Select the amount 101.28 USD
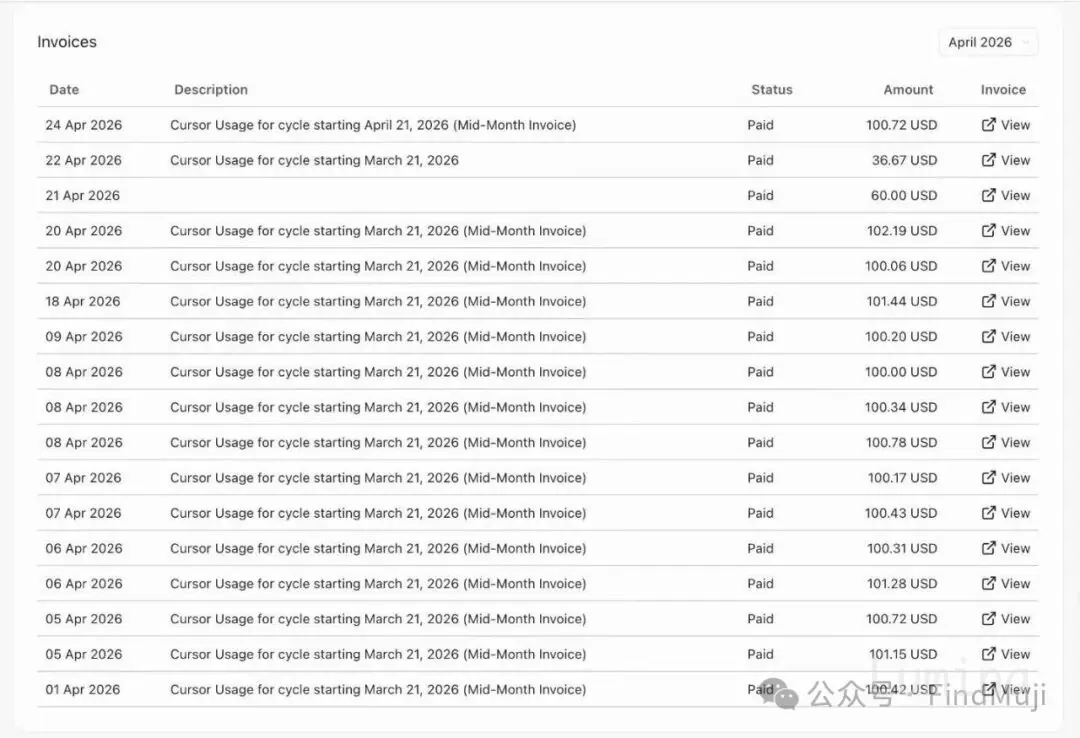 [902, 583]
